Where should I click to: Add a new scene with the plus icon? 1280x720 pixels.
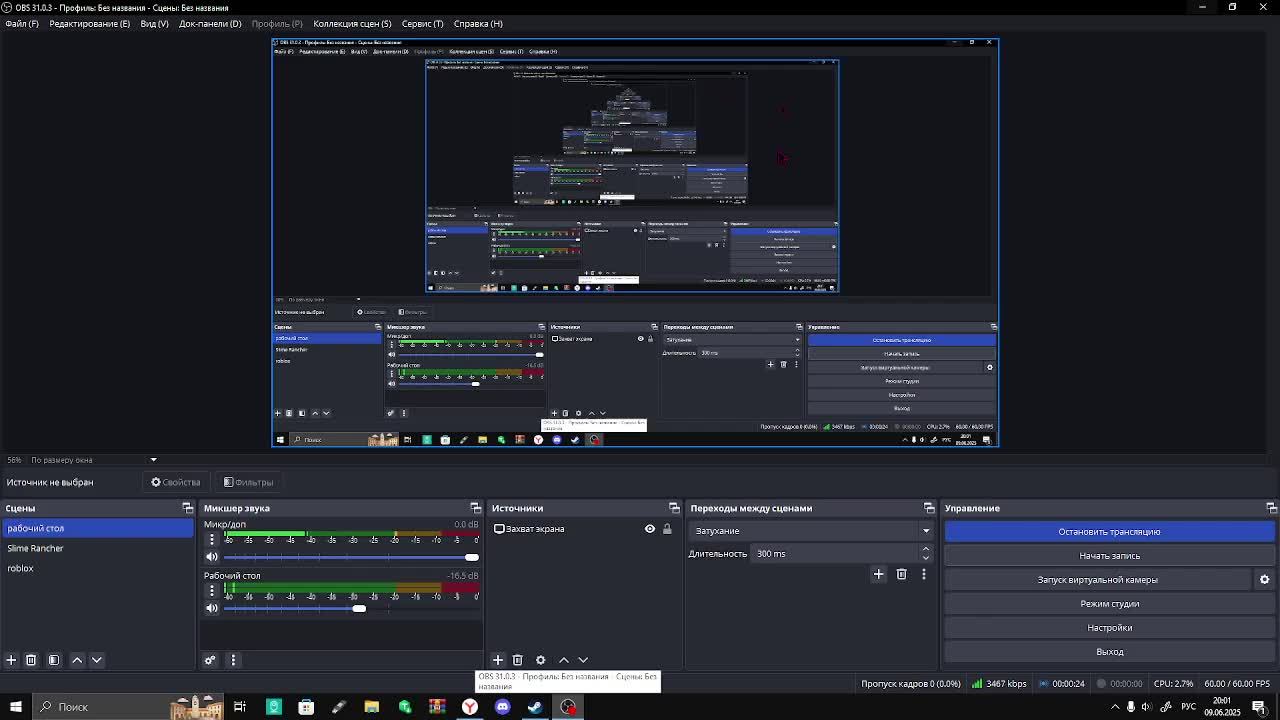coord(11,660)
